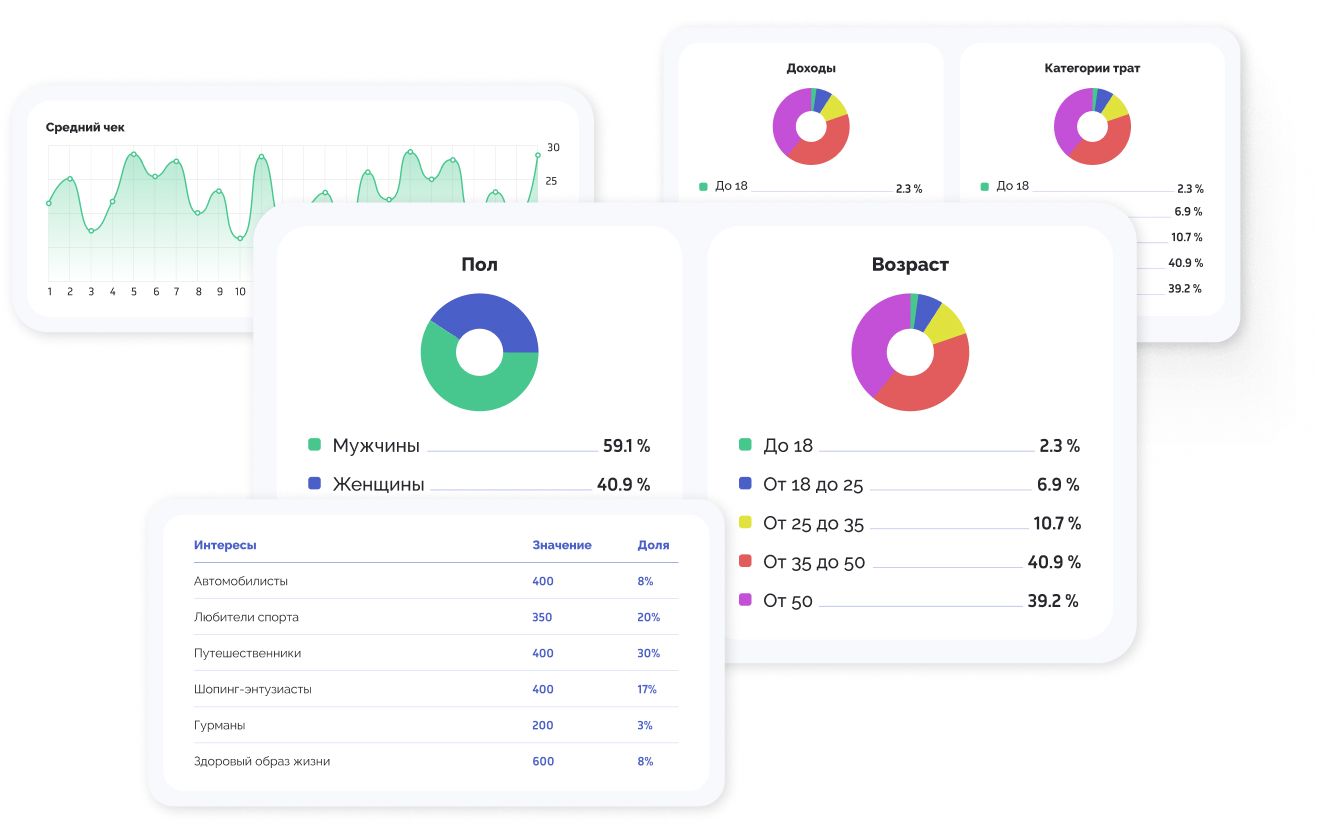Click До 18 legend entry in Доходы card
The image size is (1344, 831).
click(x=731, y=186)
